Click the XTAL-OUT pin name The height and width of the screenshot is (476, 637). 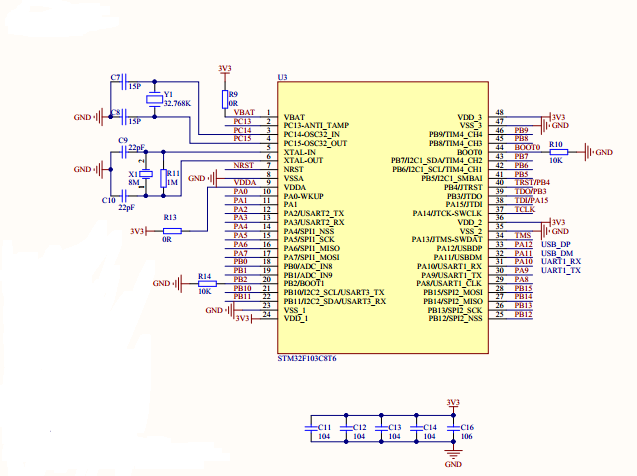[x=303, y=160]
